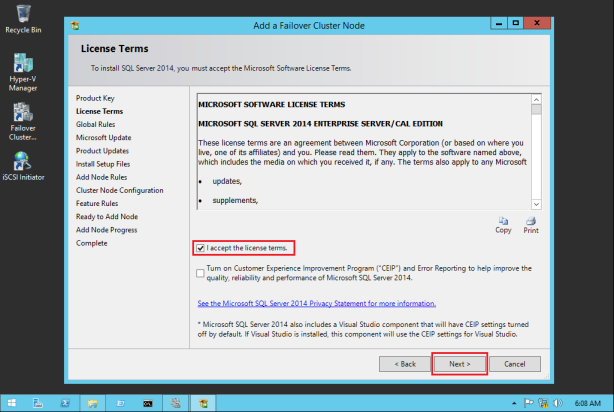Select Feature Rules step in sidebar
The image size is (614, 412).
click(x=97, y=204)
